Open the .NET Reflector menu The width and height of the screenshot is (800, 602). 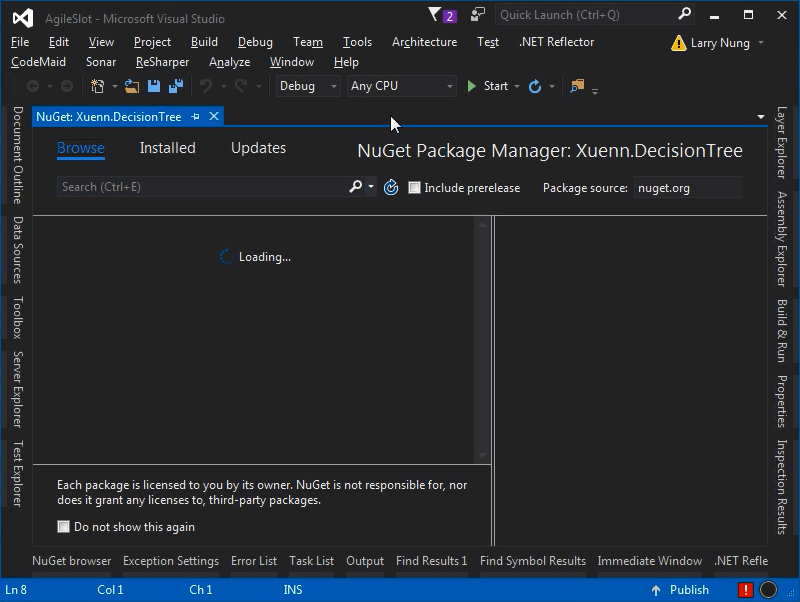point(556,42)
